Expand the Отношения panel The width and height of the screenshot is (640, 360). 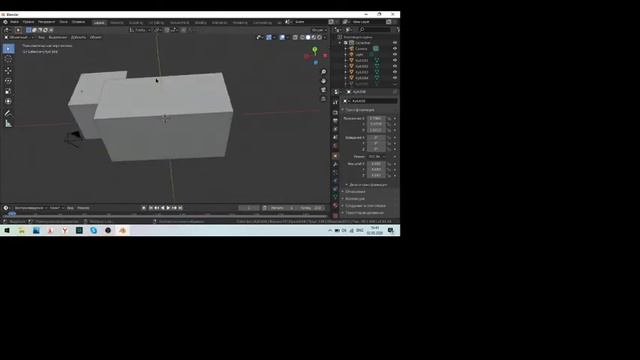point(355,191)
